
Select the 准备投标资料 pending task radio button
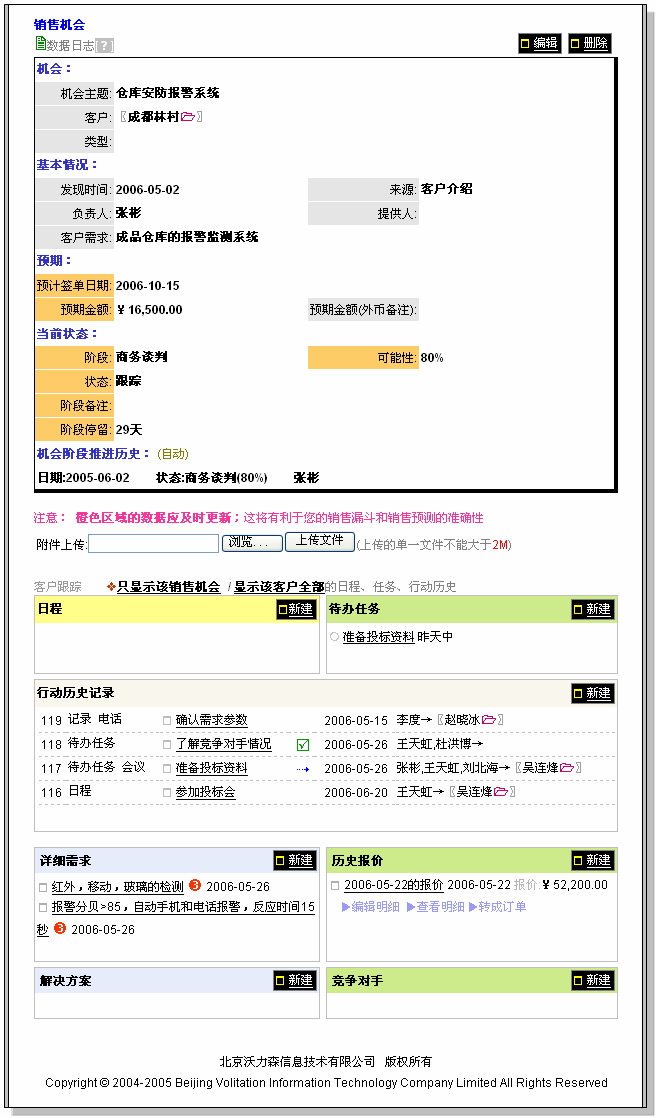click(x=334, y=637)
